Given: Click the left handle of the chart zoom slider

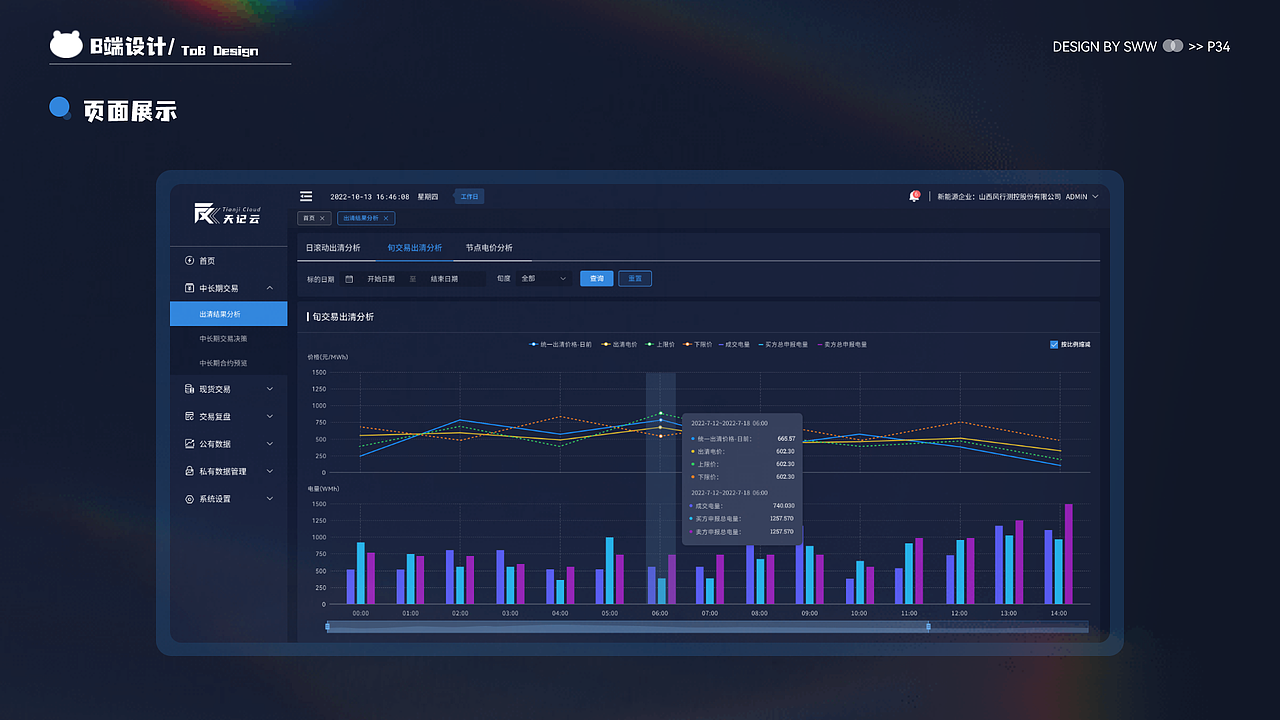Looking at the screenshot, I should 327,627.
